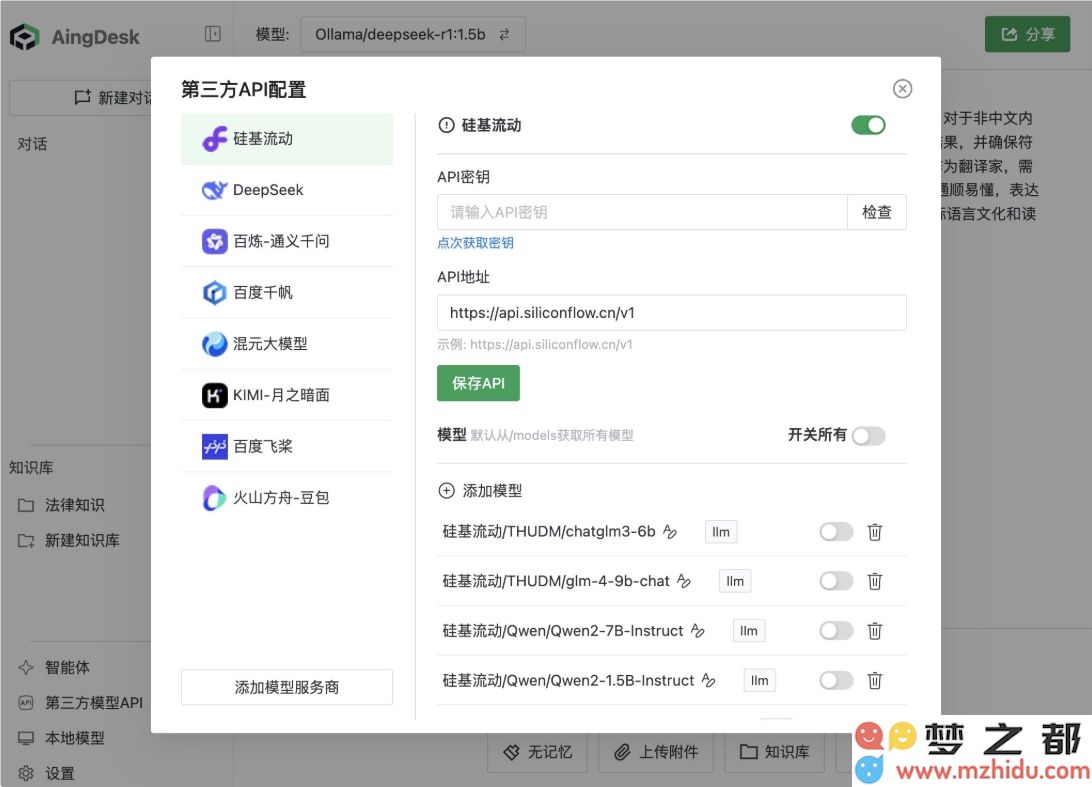Click 新建知识库 entry in sidebar

(69, 540)
